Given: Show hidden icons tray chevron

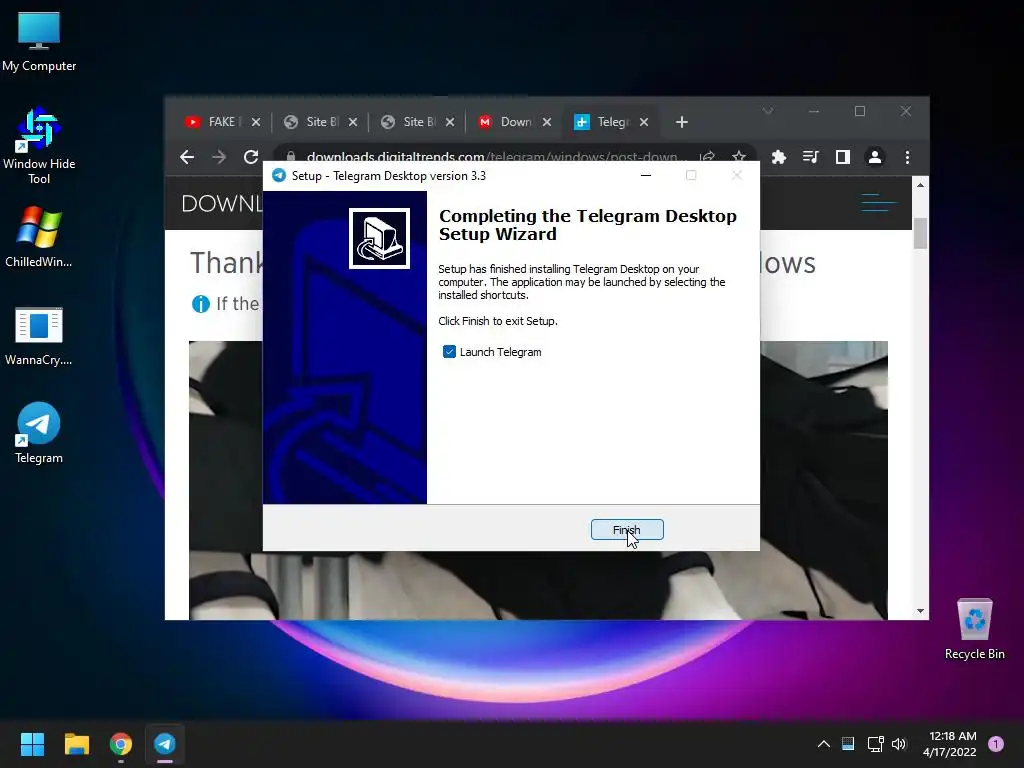Looking at the screenshot, I should pos(824,744).
